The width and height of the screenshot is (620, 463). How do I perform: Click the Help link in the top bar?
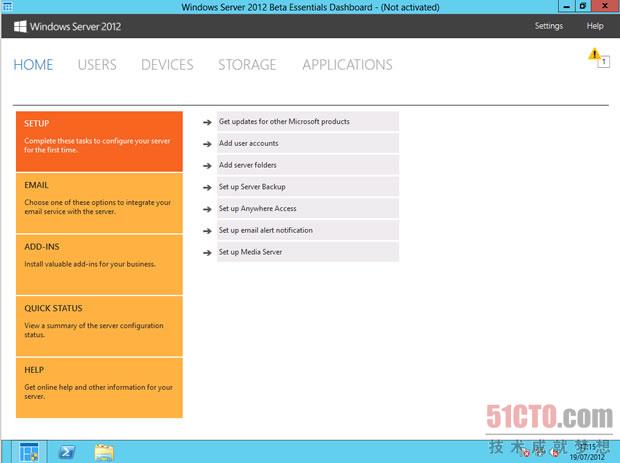click(x=595, y=26)
